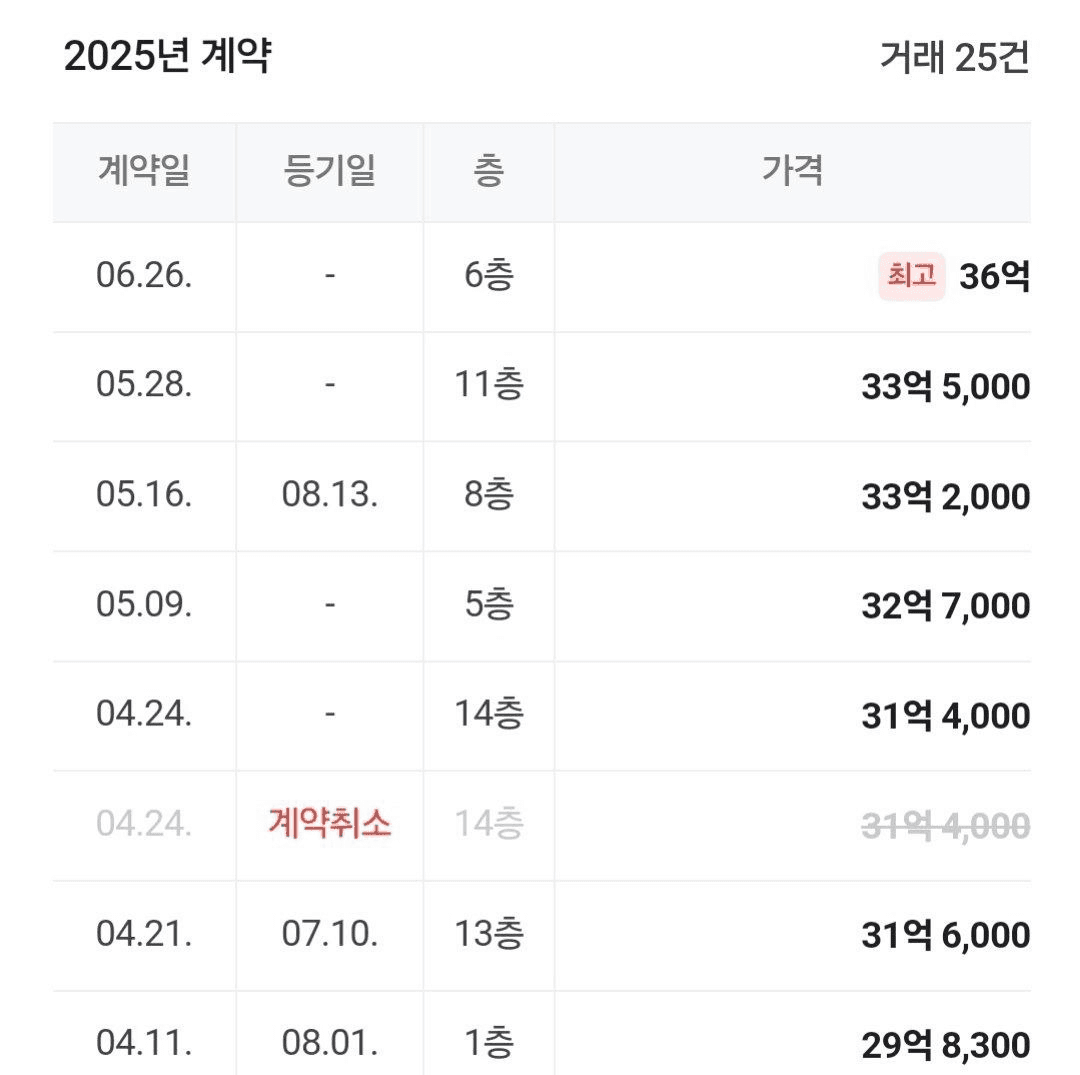Select the 36억 highest price
This screenshot has height=1075, width=1080.
pyautogui.click(x=995, y=276)
